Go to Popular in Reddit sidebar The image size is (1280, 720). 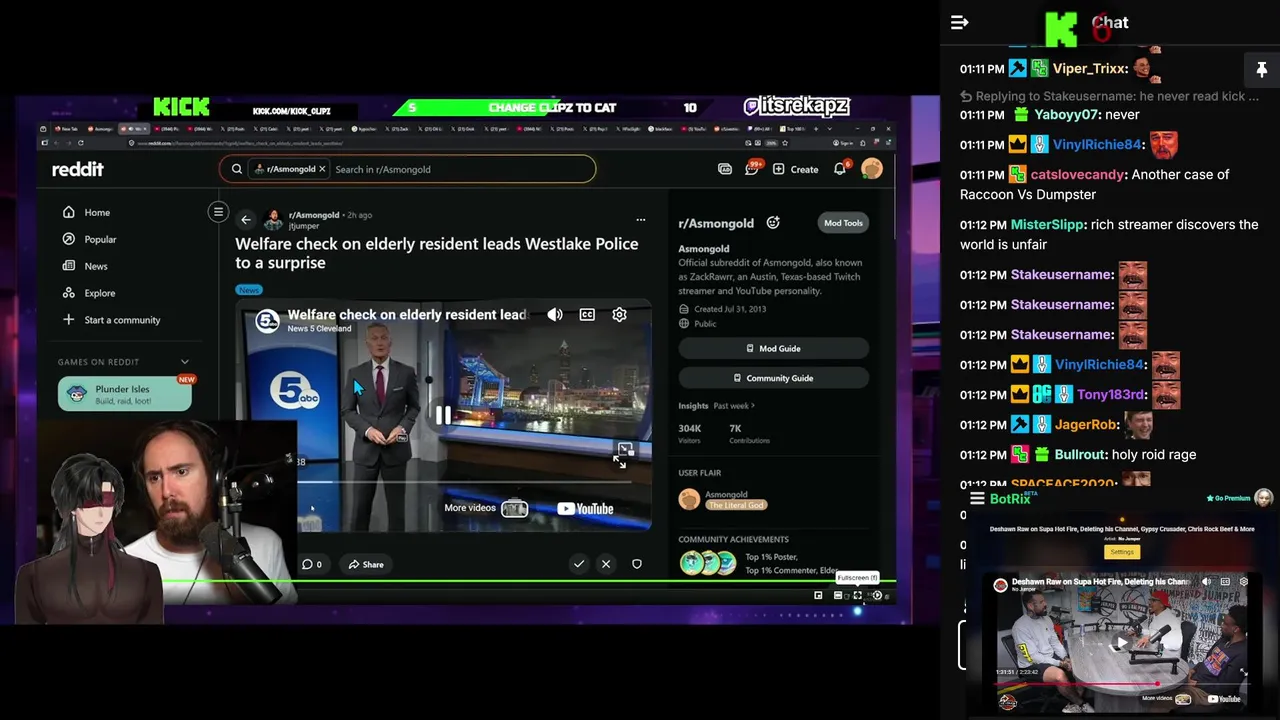click(x=90, y=239)
